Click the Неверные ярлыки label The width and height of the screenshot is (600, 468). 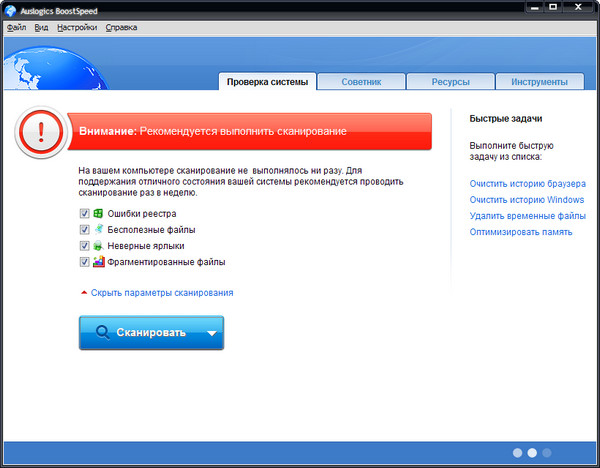[146, 246]
